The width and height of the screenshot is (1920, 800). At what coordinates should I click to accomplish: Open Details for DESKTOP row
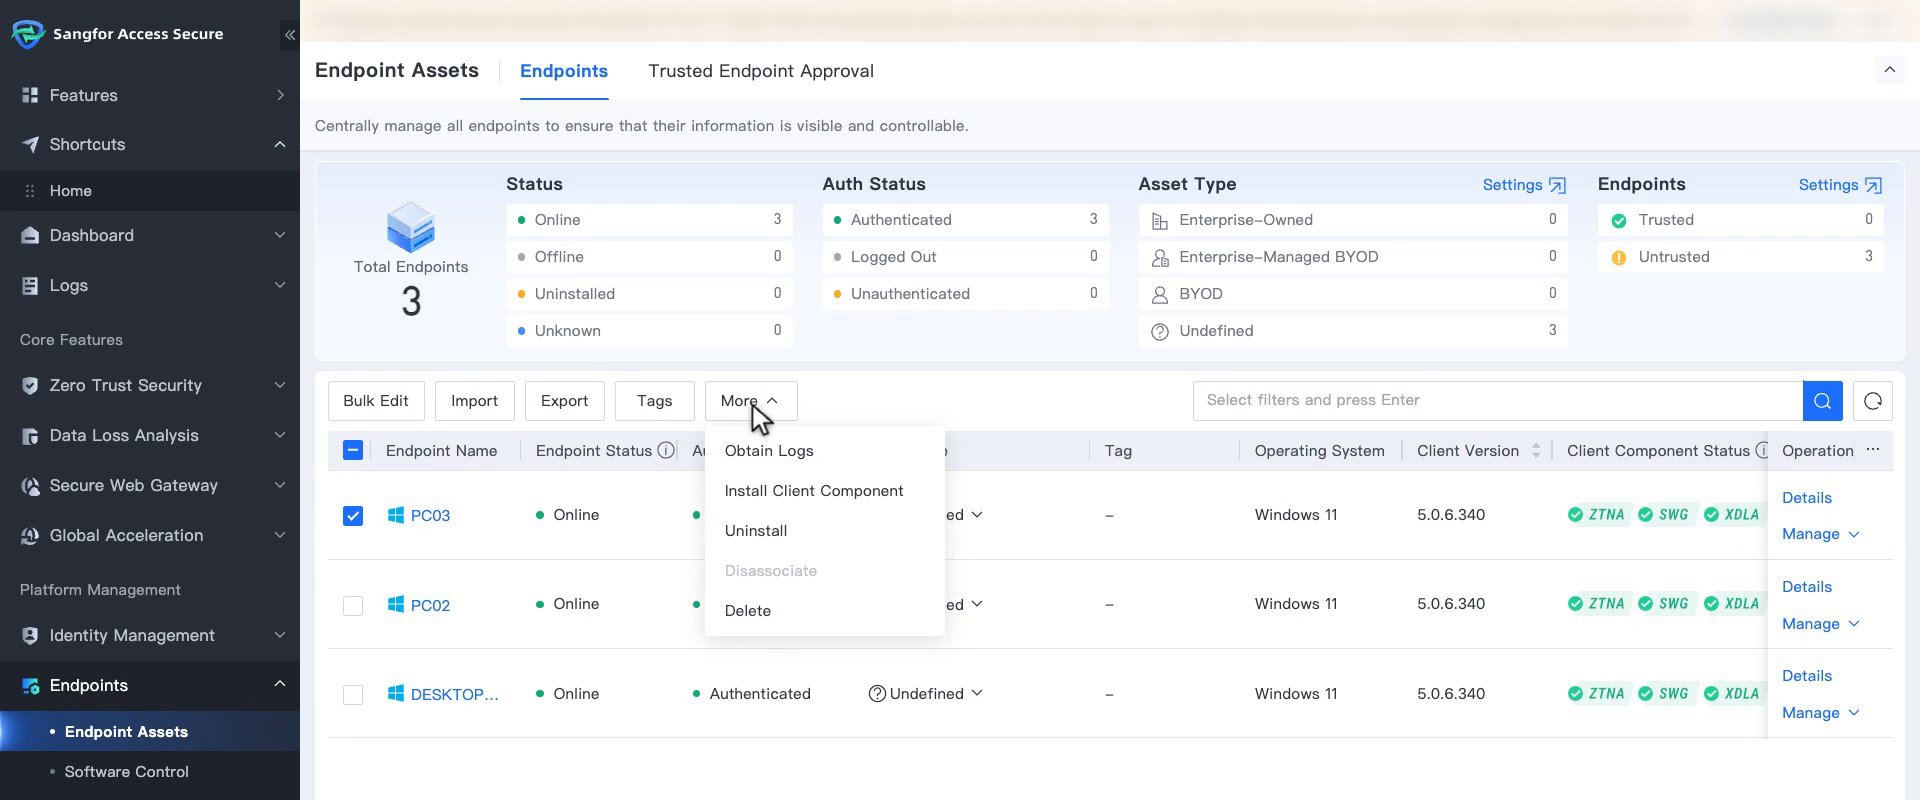coord(1807,676)
